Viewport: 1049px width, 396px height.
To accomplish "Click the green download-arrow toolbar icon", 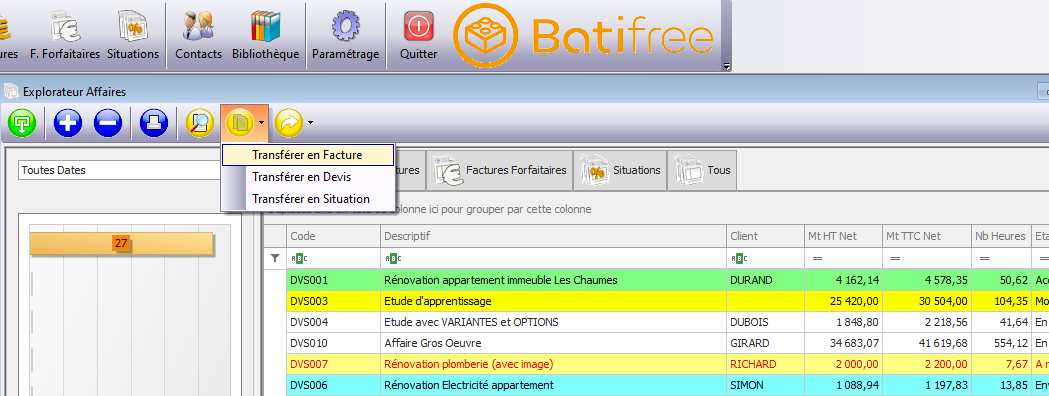I will coord(22,123).
